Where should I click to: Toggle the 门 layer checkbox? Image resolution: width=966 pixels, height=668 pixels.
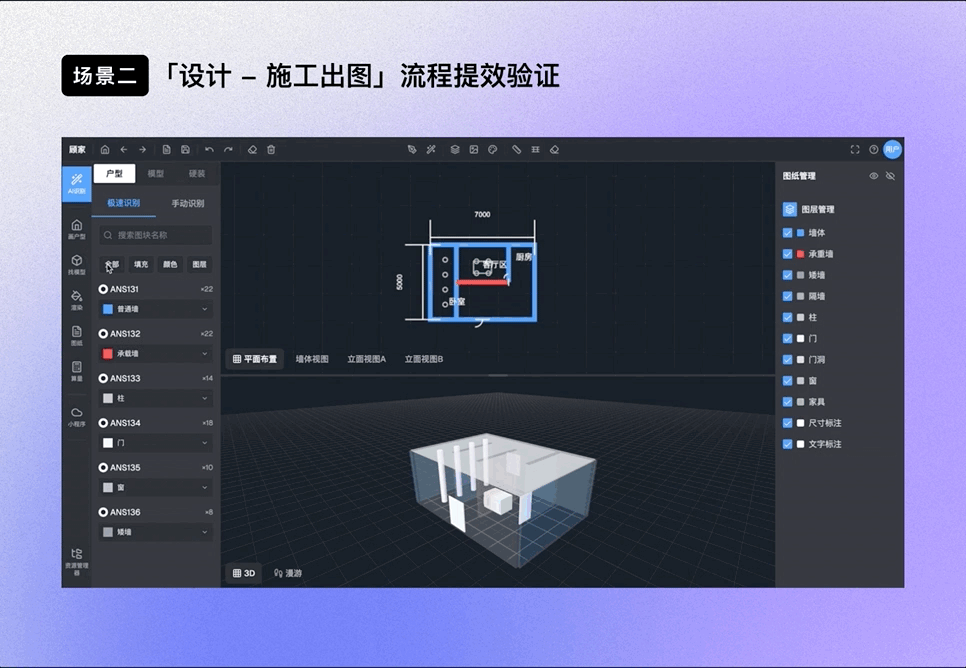coord(787,338)
